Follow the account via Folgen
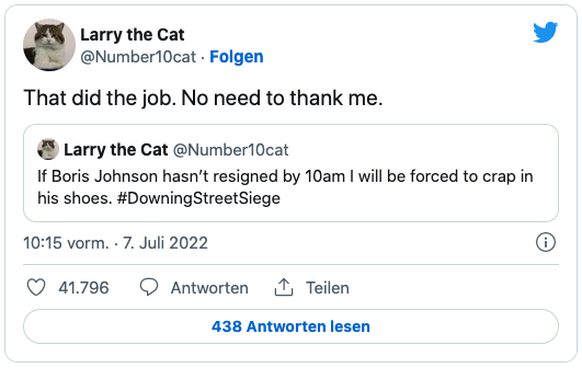The image size is (582, 368). tap(236, 57)
